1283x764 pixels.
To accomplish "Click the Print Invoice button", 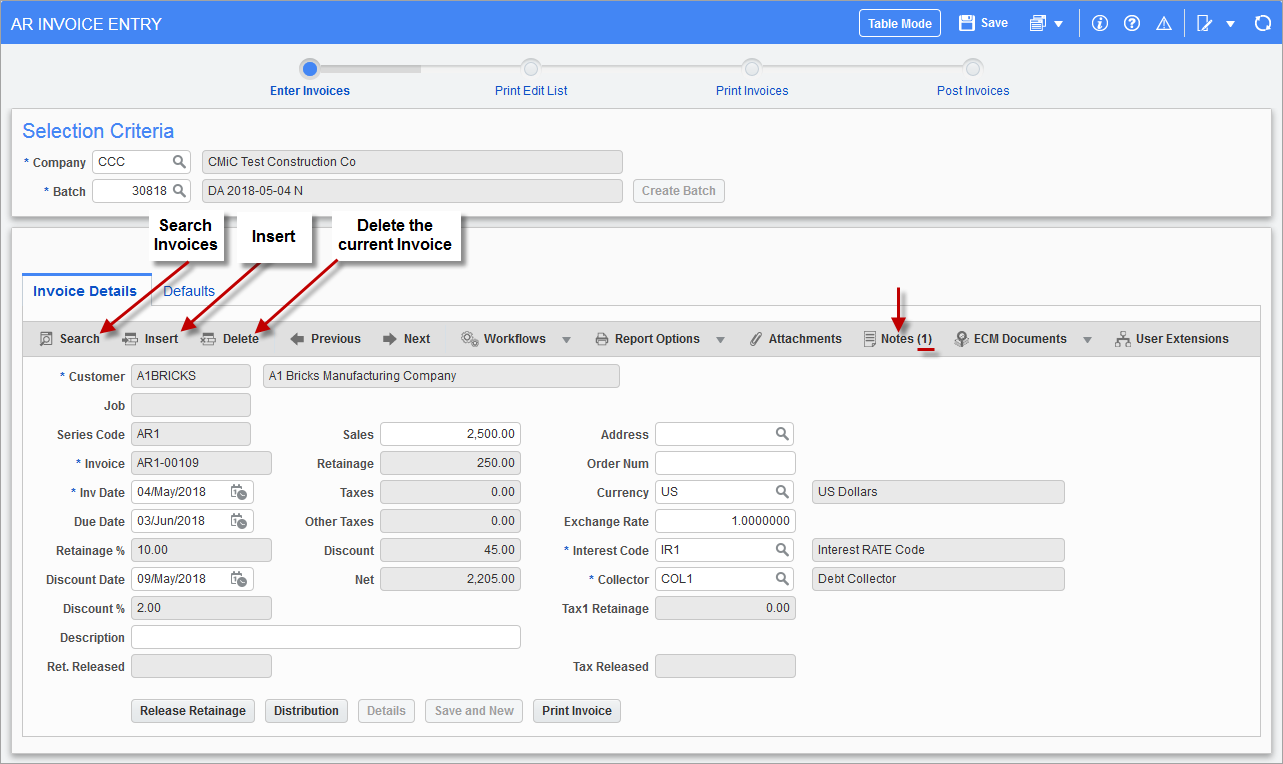I will [x=577, y=711].
